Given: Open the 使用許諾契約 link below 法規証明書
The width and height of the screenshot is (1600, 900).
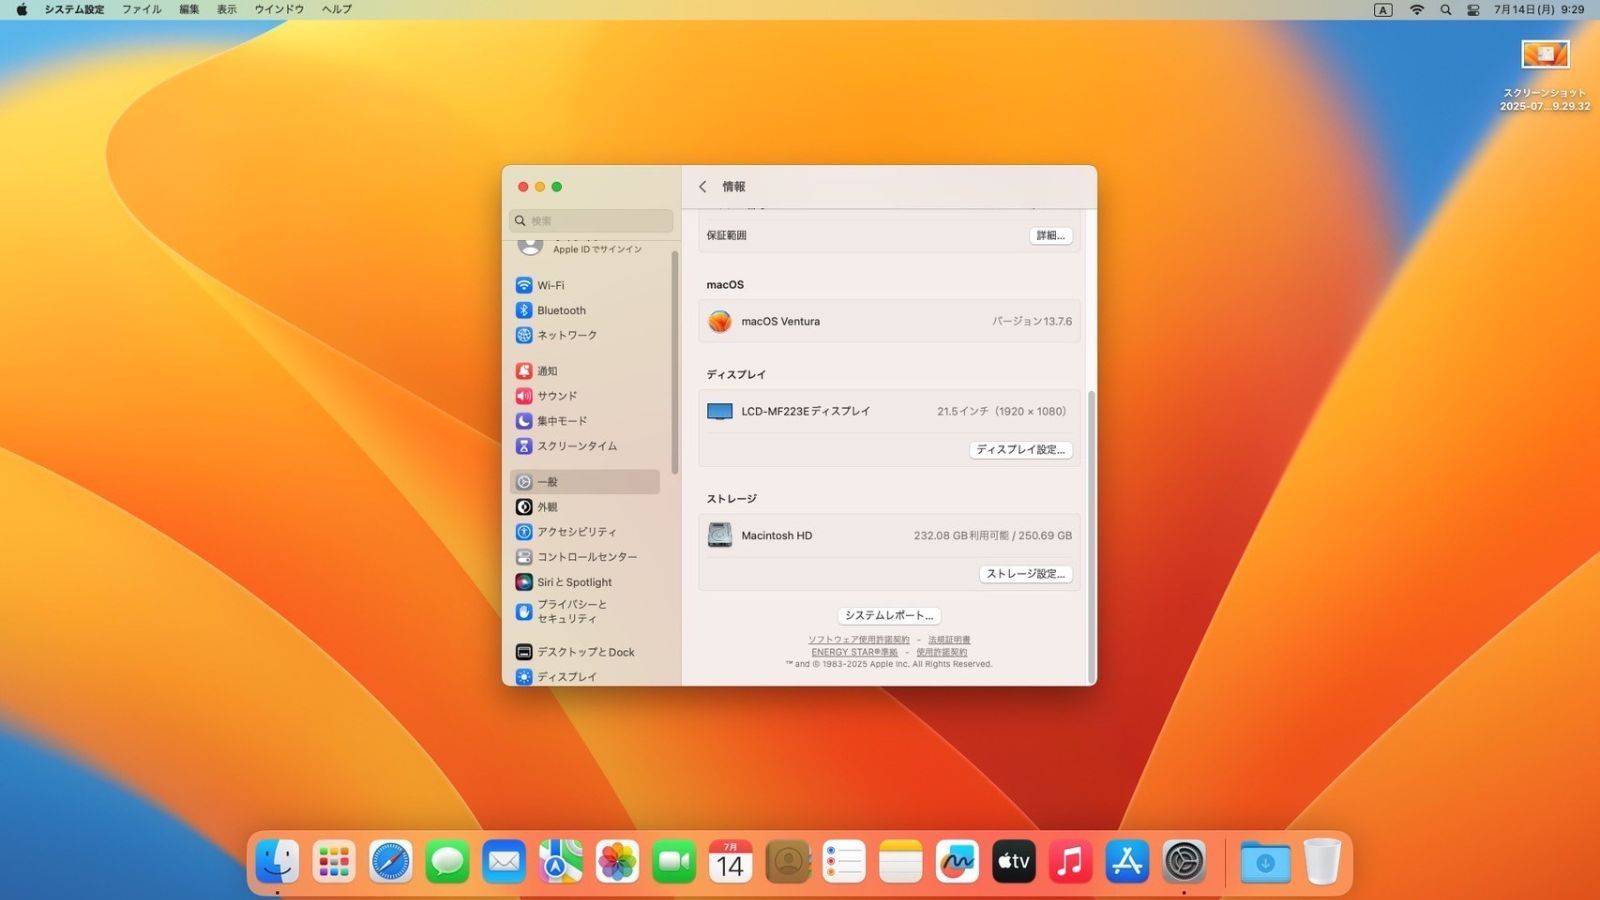Looking at the screenshot, I should [942, 652].
